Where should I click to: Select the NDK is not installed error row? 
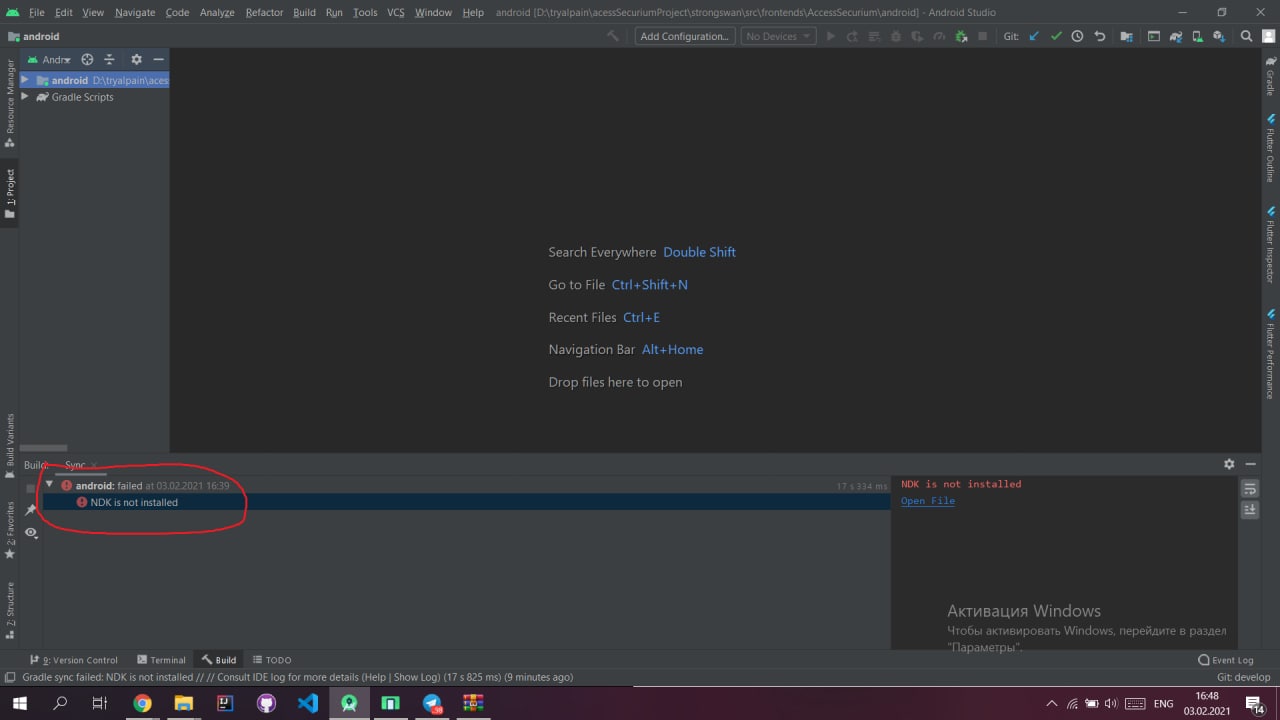coord(466,502)
